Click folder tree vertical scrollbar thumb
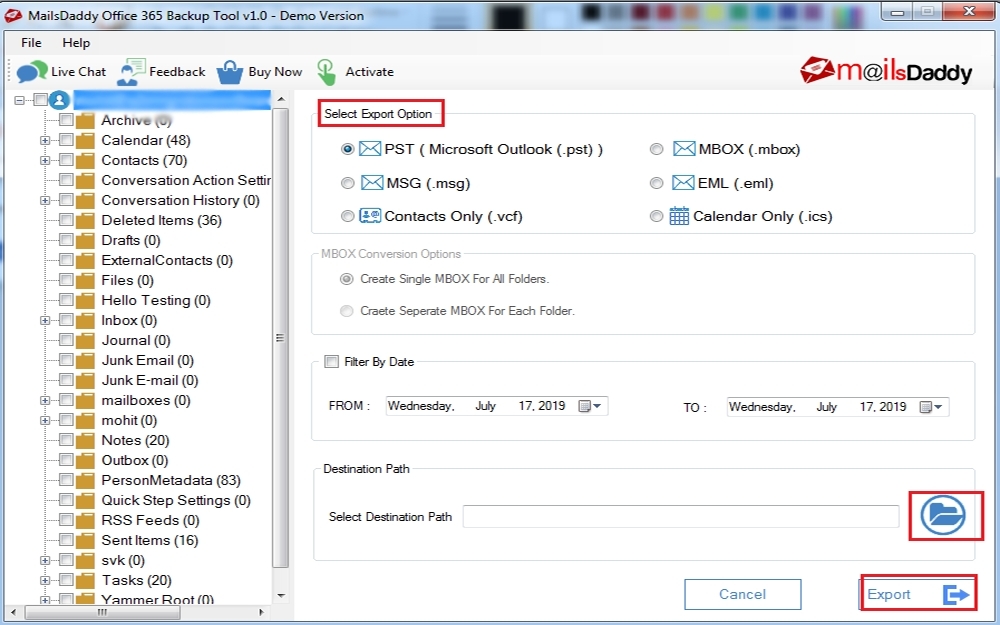Image resolution: width=1000 pixels, height=625 pixels. click(x=280, y=337)
